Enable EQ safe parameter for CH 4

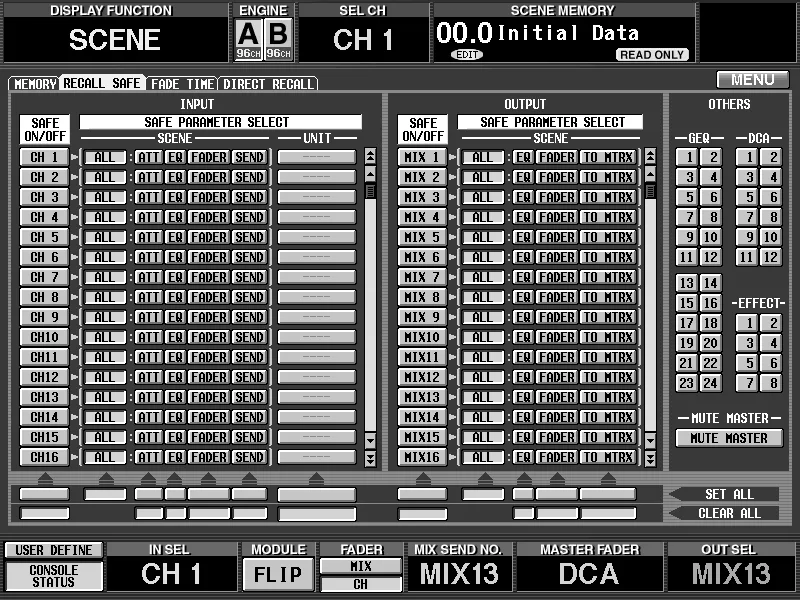[x=176, y=217]
